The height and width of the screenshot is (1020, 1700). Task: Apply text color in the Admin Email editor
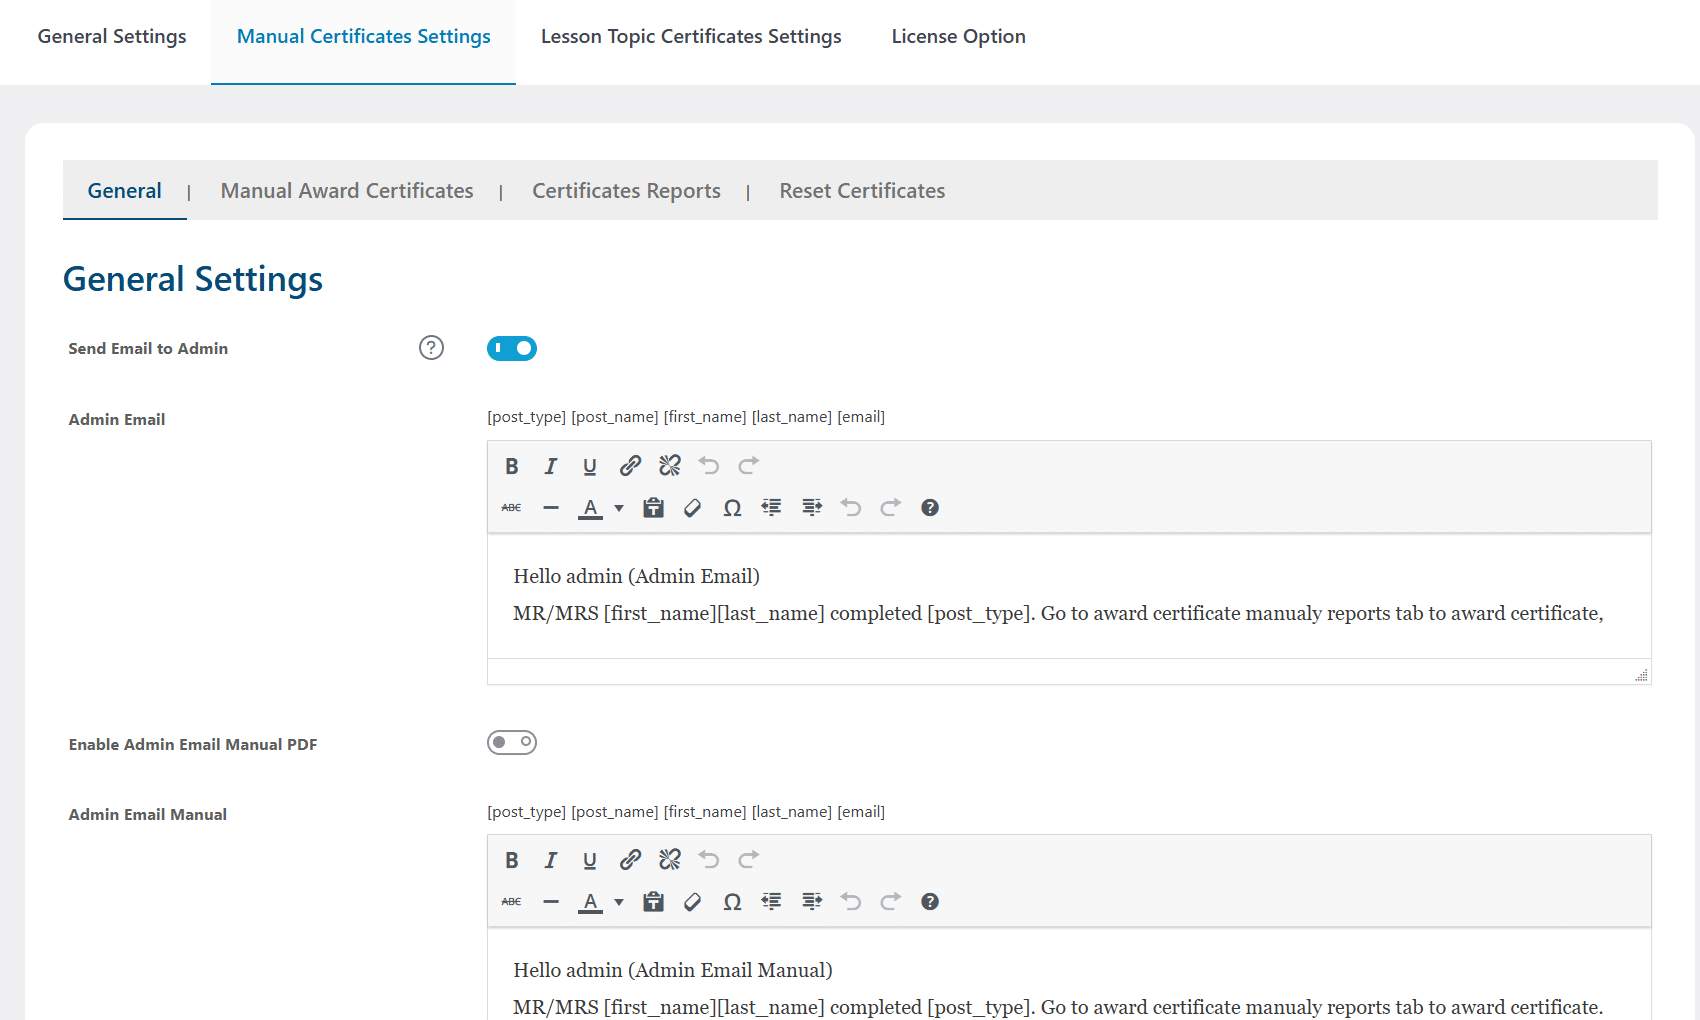pyautogui.click(x=591, y=508)
